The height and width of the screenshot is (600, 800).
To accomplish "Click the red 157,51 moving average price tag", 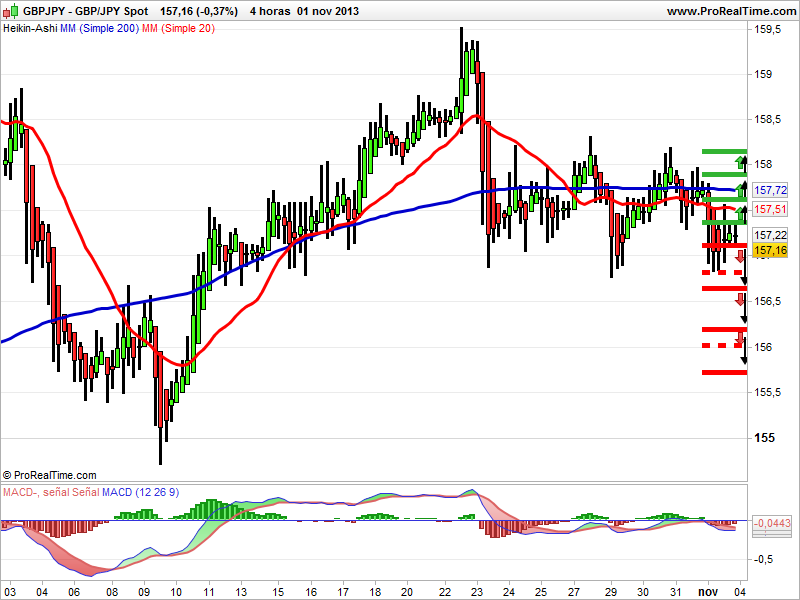I will point(770,209).
